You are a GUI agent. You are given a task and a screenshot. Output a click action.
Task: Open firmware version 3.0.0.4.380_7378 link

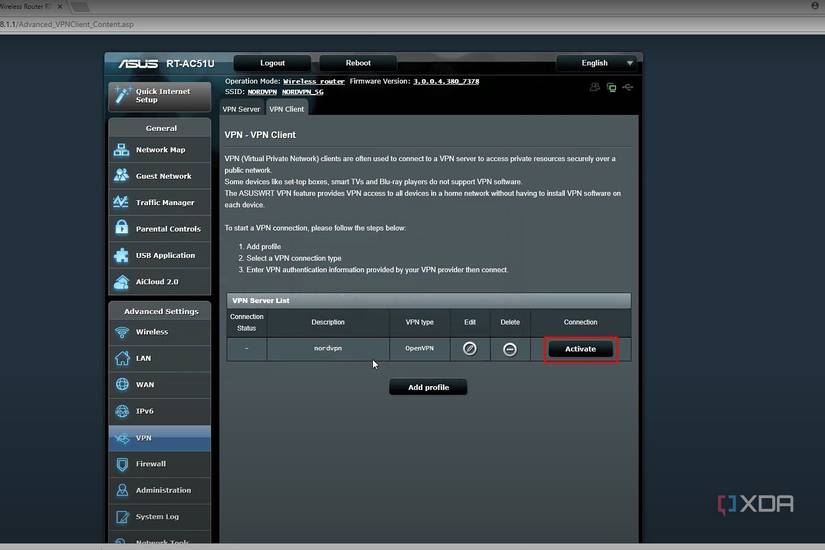[446, 82]
